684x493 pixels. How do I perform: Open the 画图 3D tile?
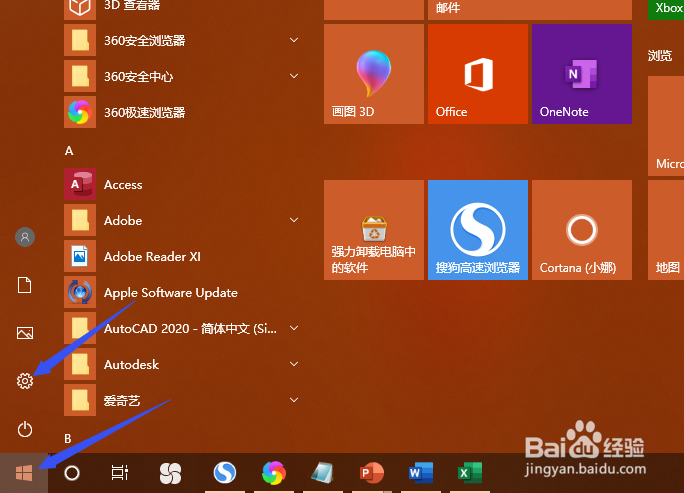(374, 74)
